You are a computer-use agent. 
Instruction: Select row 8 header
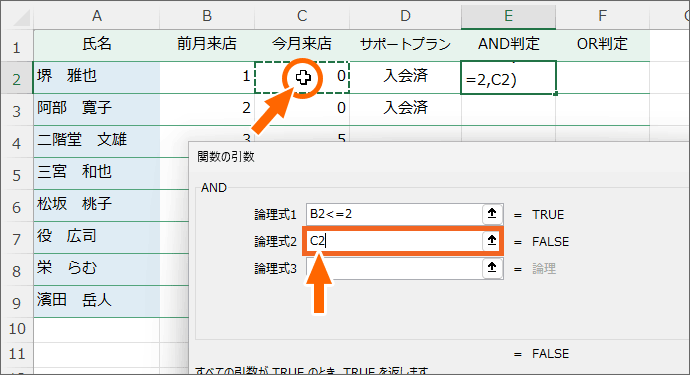coord(17,270)
